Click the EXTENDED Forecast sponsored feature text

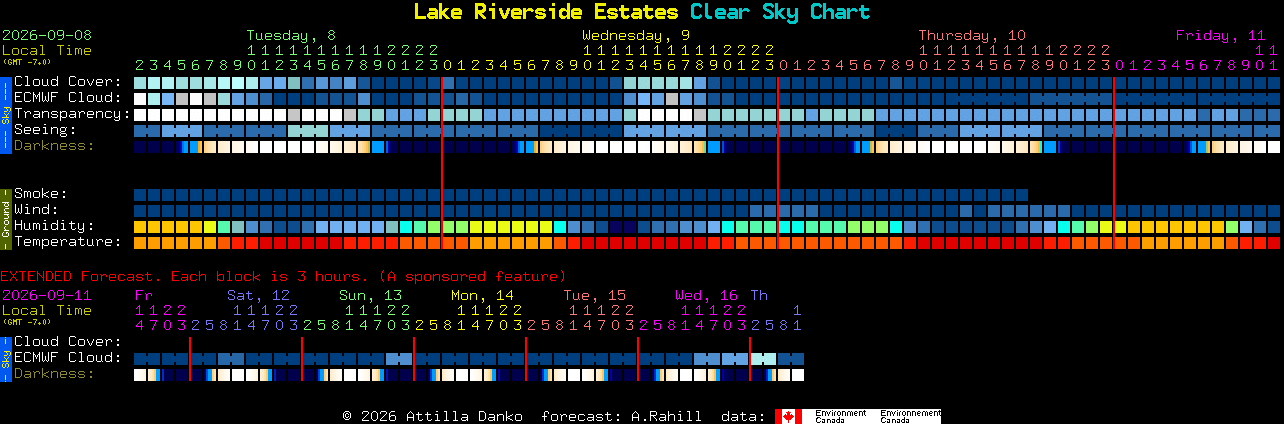pyautogui.click(x=283, y=276)
